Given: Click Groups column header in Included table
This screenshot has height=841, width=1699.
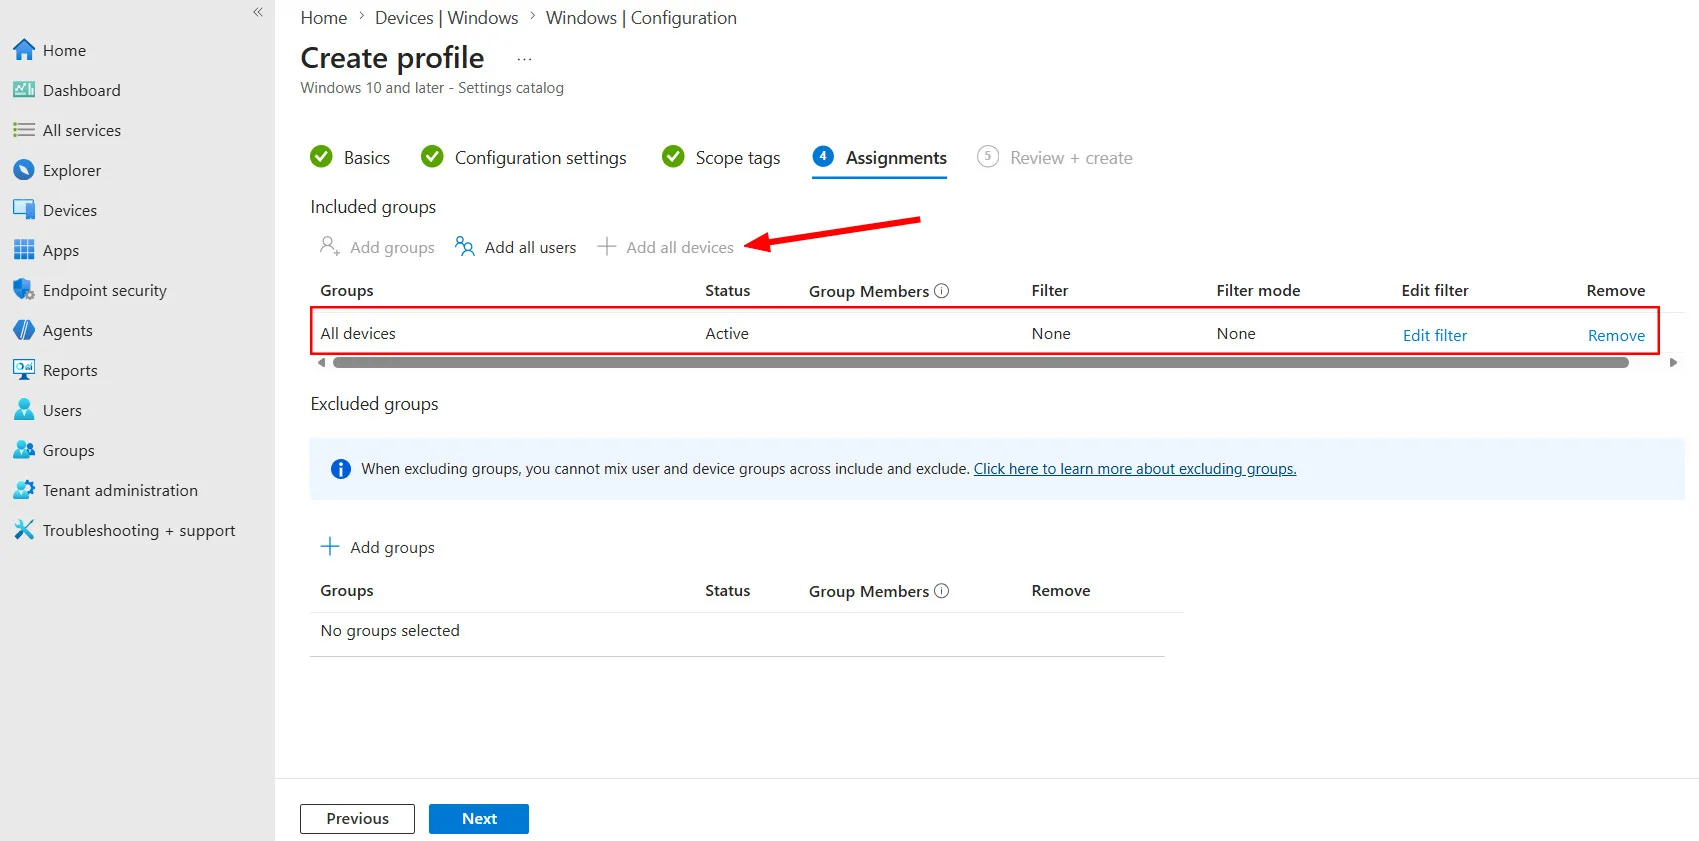Looking at the screenshot, I should [347, 290].
